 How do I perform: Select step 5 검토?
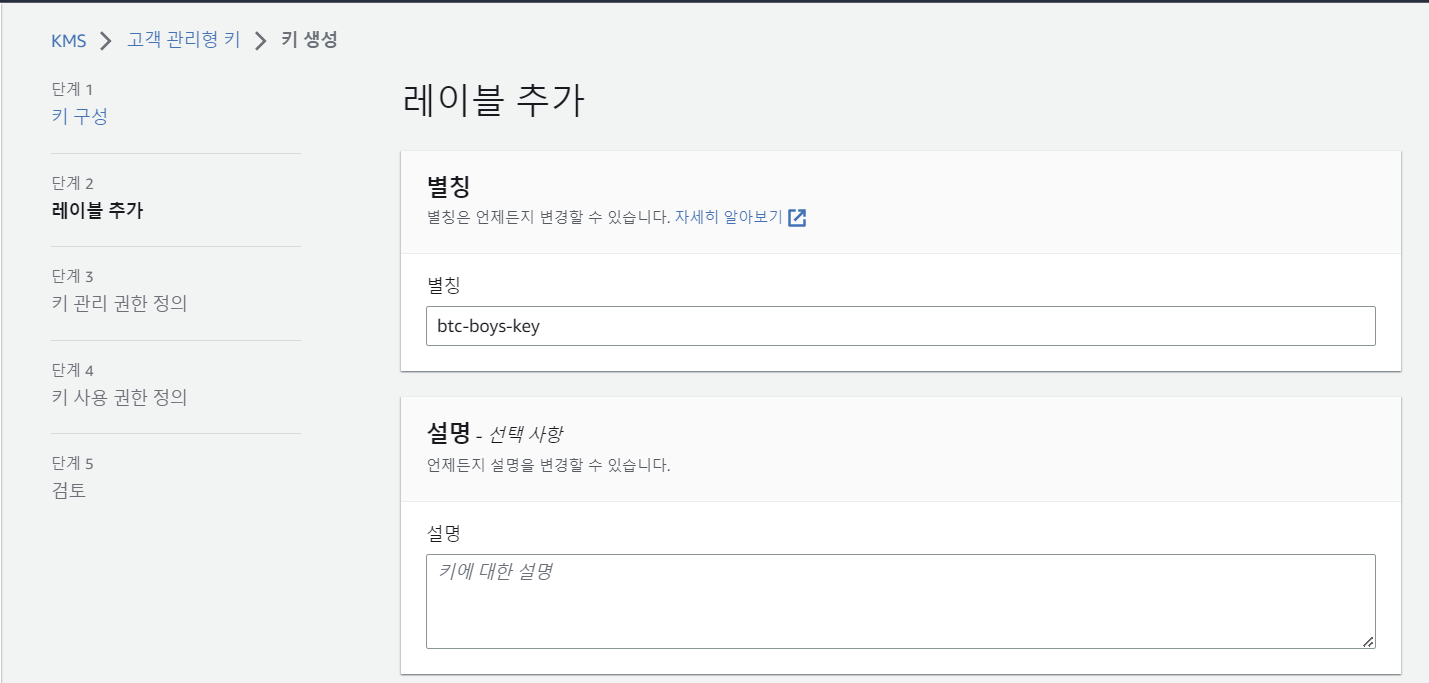pyautogui.click(x=69, y=491)
